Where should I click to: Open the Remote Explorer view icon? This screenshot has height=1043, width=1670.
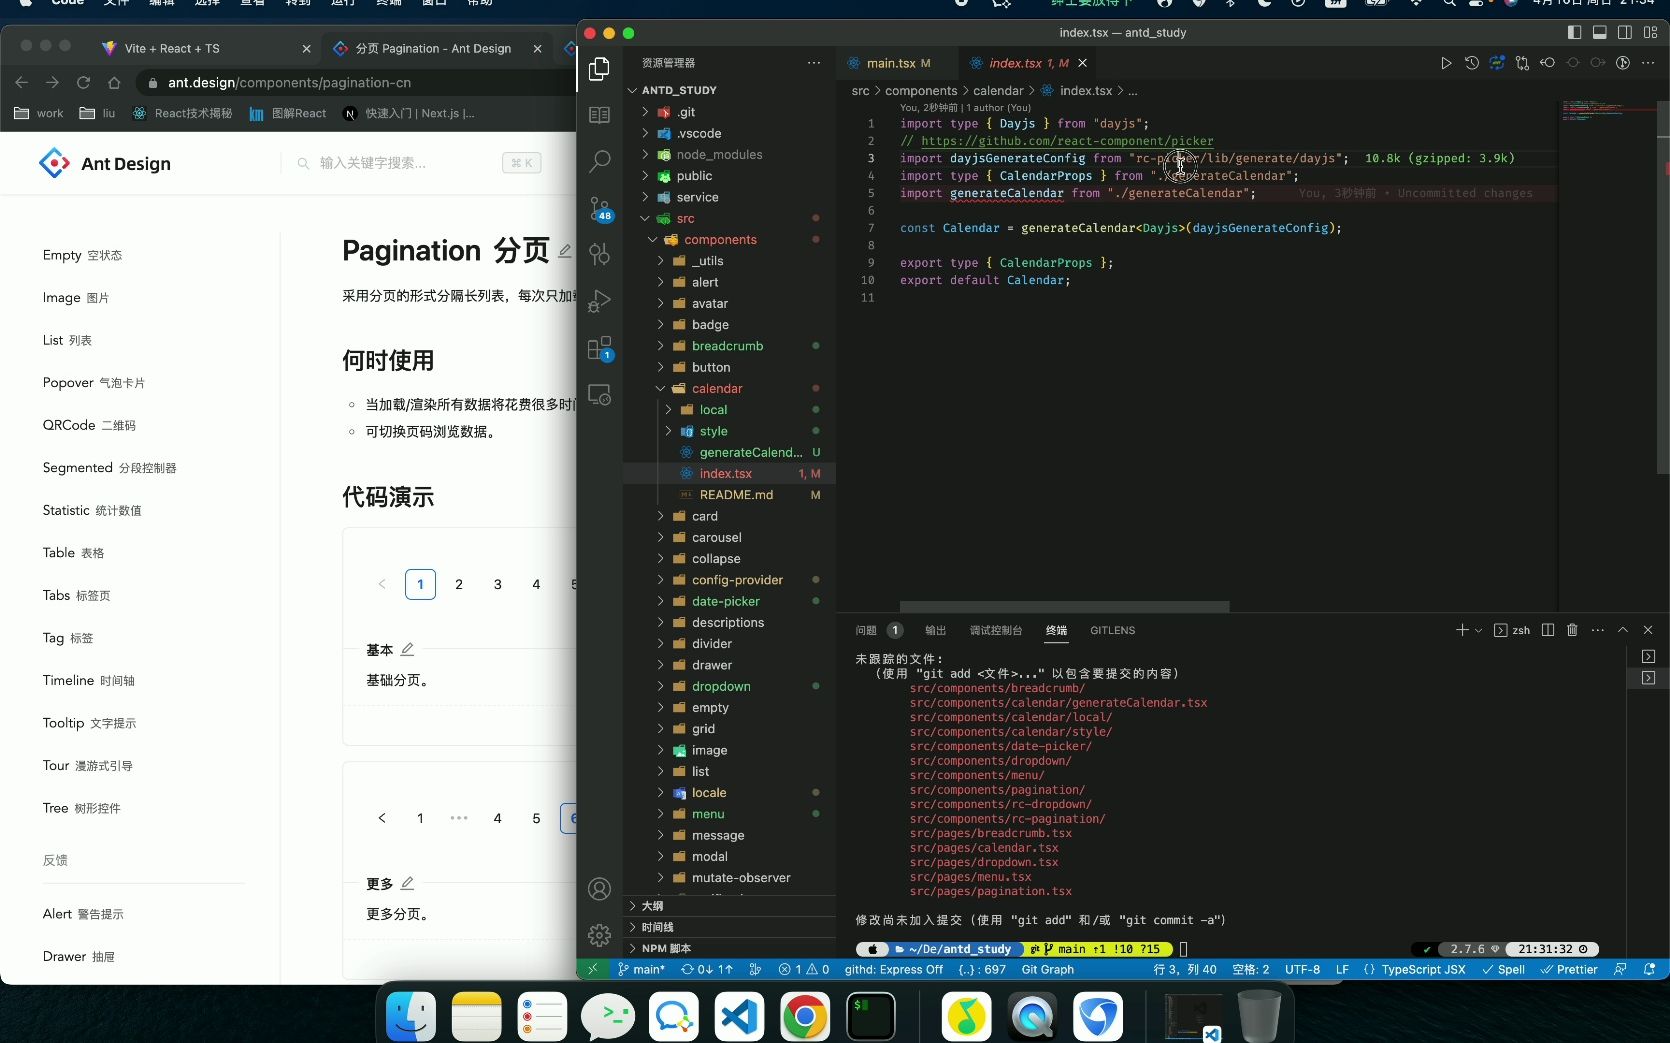click(x=599, y=394)
